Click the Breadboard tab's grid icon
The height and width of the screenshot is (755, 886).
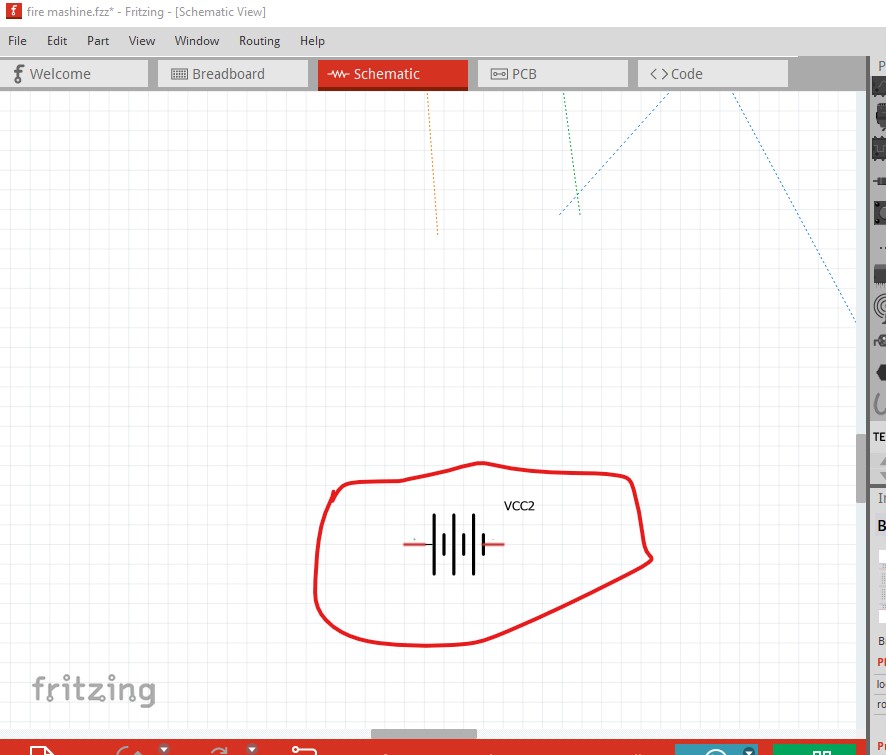[x=180, y=74]
